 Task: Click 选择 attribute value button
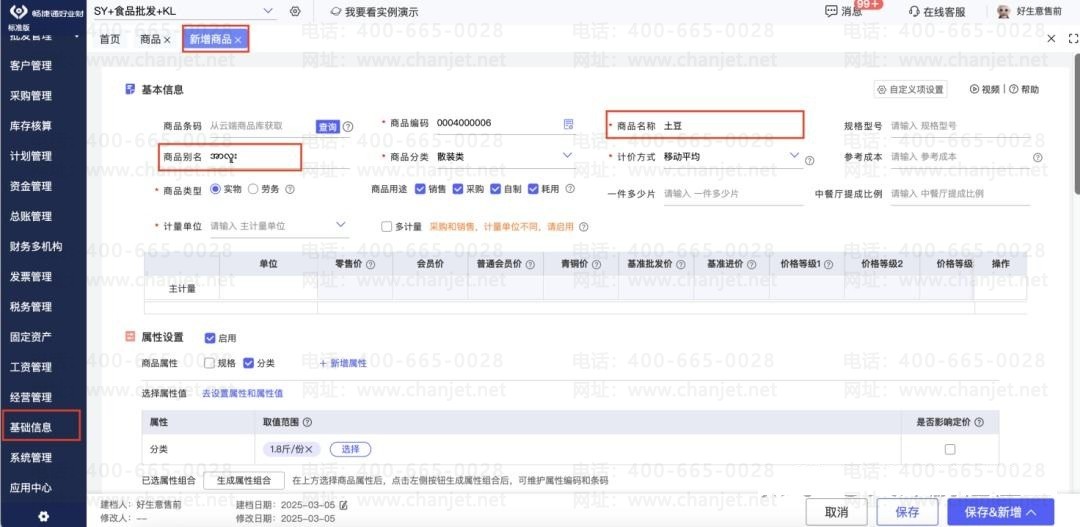click(351, 449)
